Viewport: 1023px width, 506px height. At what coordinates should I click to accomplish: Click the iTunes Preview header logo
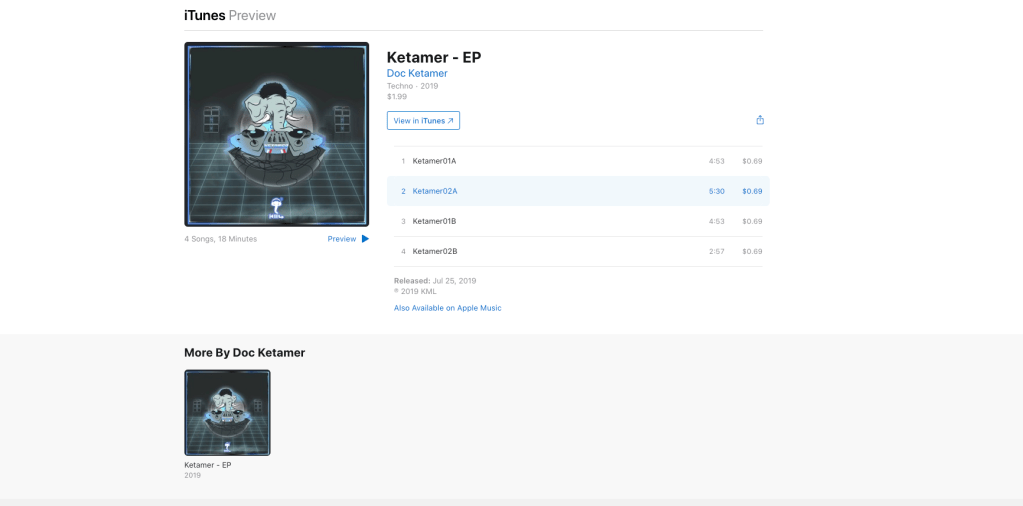(x=230, y=15)
